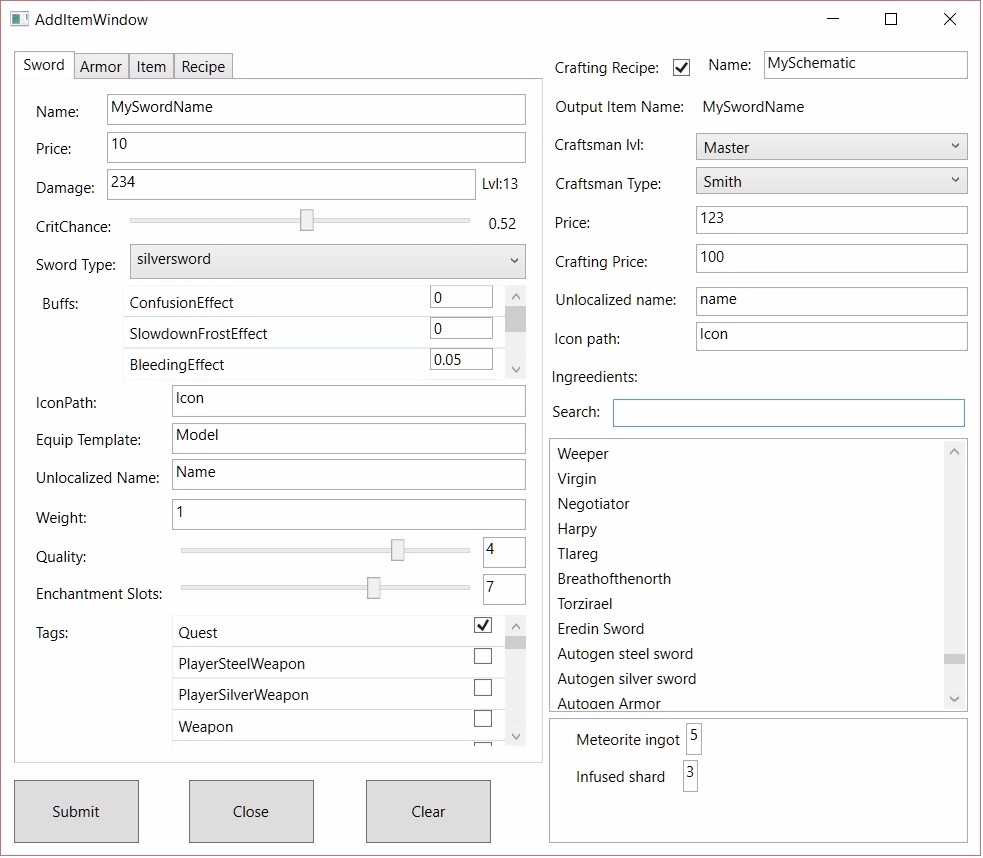Click the ingredients list scroll up arrow
Image resolution: width=983 pixels, height=858 pixels.
pos(954,451)
